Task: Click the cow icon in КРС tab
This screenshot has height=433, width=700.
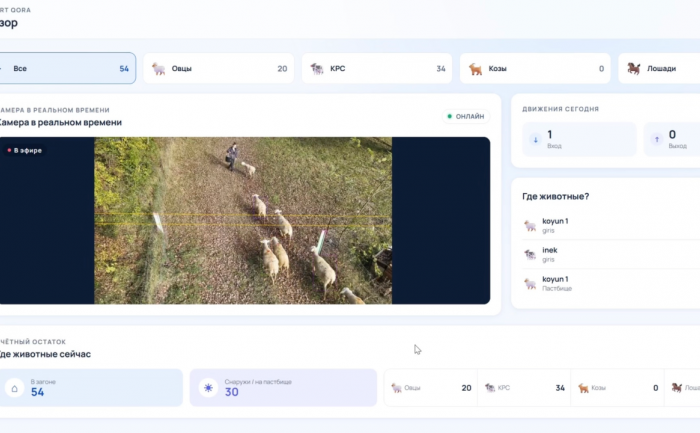Action: click(x=317, y=69)
